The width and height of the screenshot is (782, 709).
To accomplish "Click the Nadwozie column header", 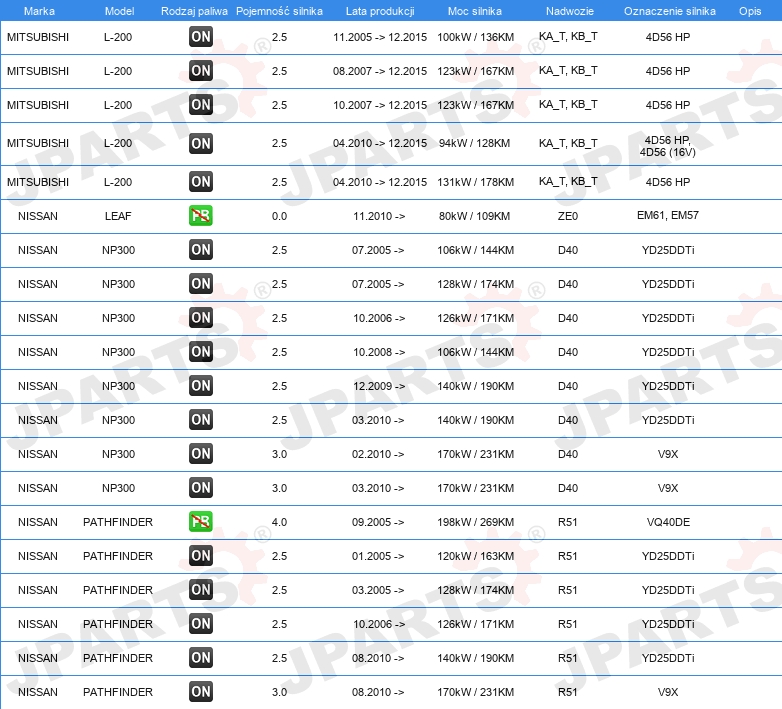I will tap(570, 11).
